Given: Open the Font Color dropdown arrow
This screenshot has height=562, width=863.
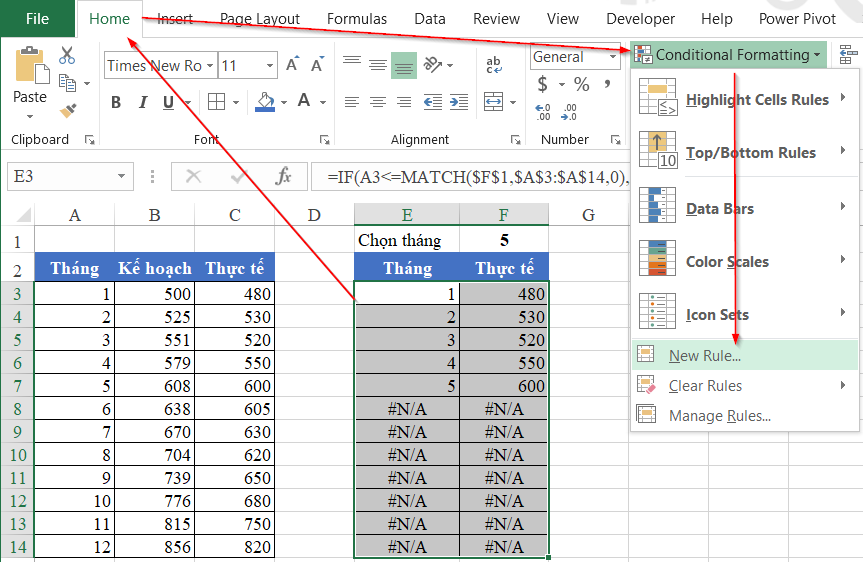Looking at the screenshot, I should (x=323, y=102).
